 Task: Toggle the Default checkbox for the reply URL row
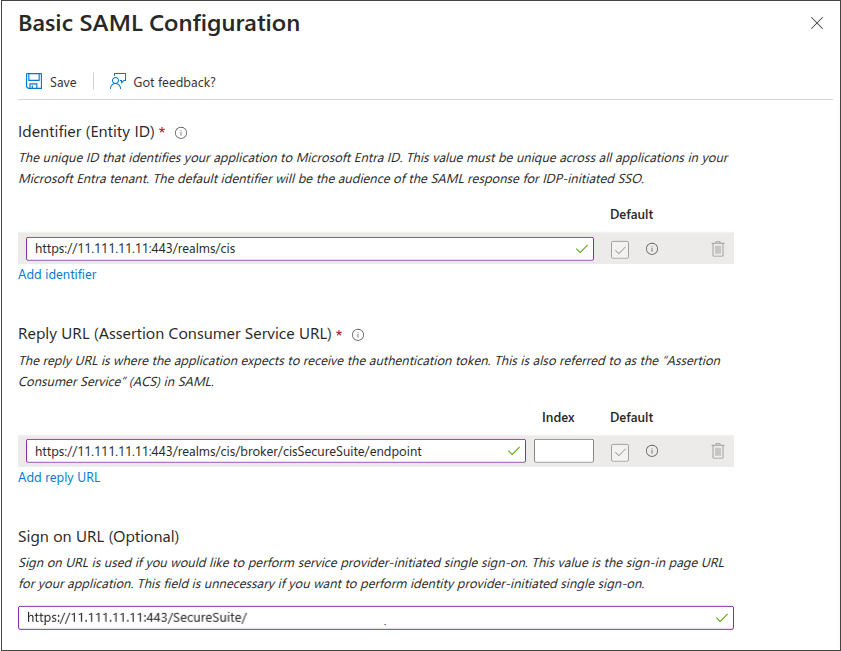(620, 452)
